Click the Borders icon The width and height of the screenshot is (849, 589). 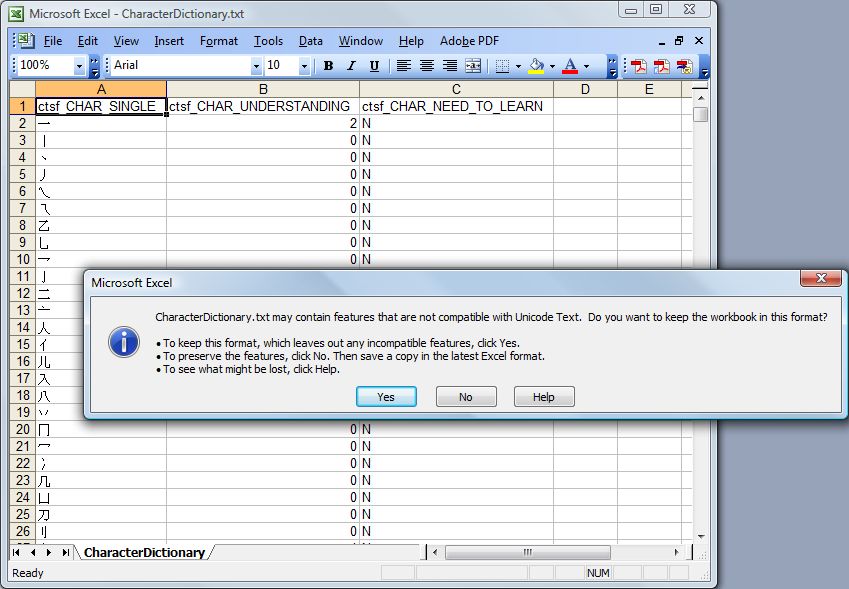(502, 66)
